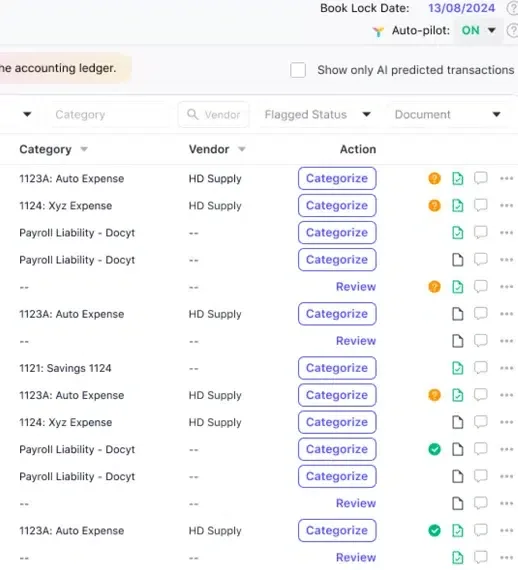Open three-dot menu on flagged 1124: Xyz Expense row

(506, 206)
